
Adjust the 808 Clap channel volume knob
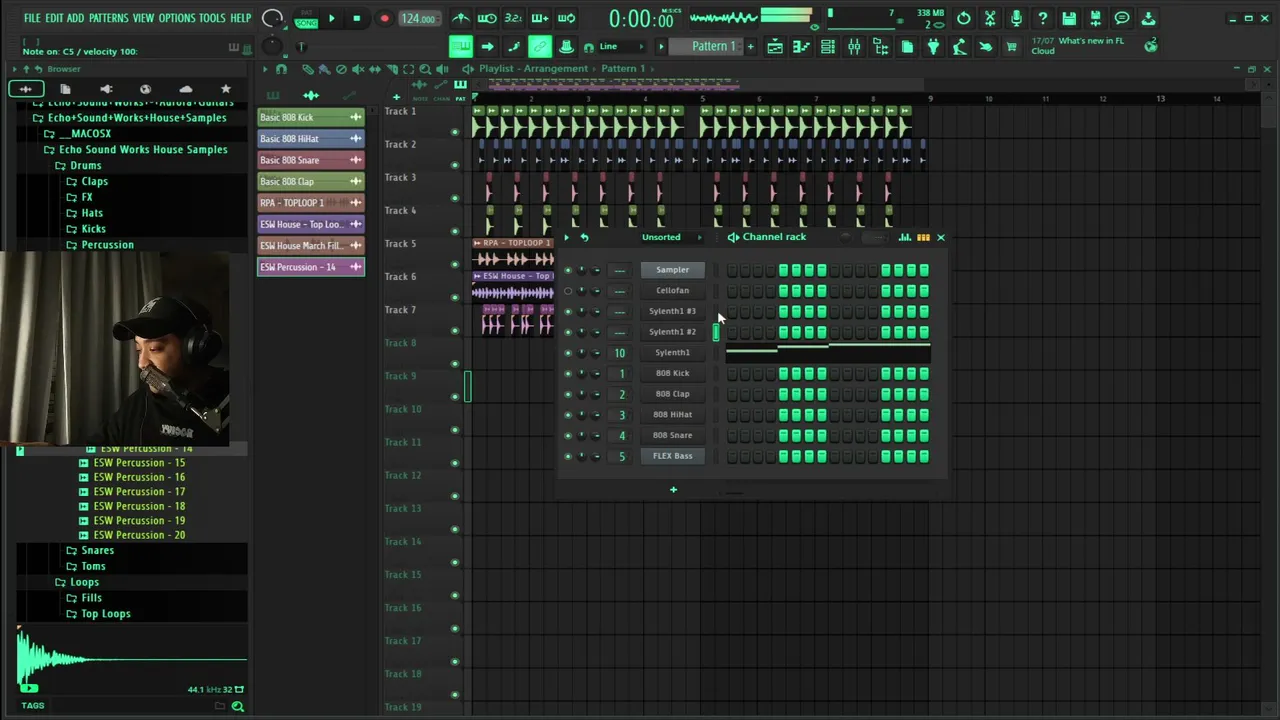[x=596, y=394]
